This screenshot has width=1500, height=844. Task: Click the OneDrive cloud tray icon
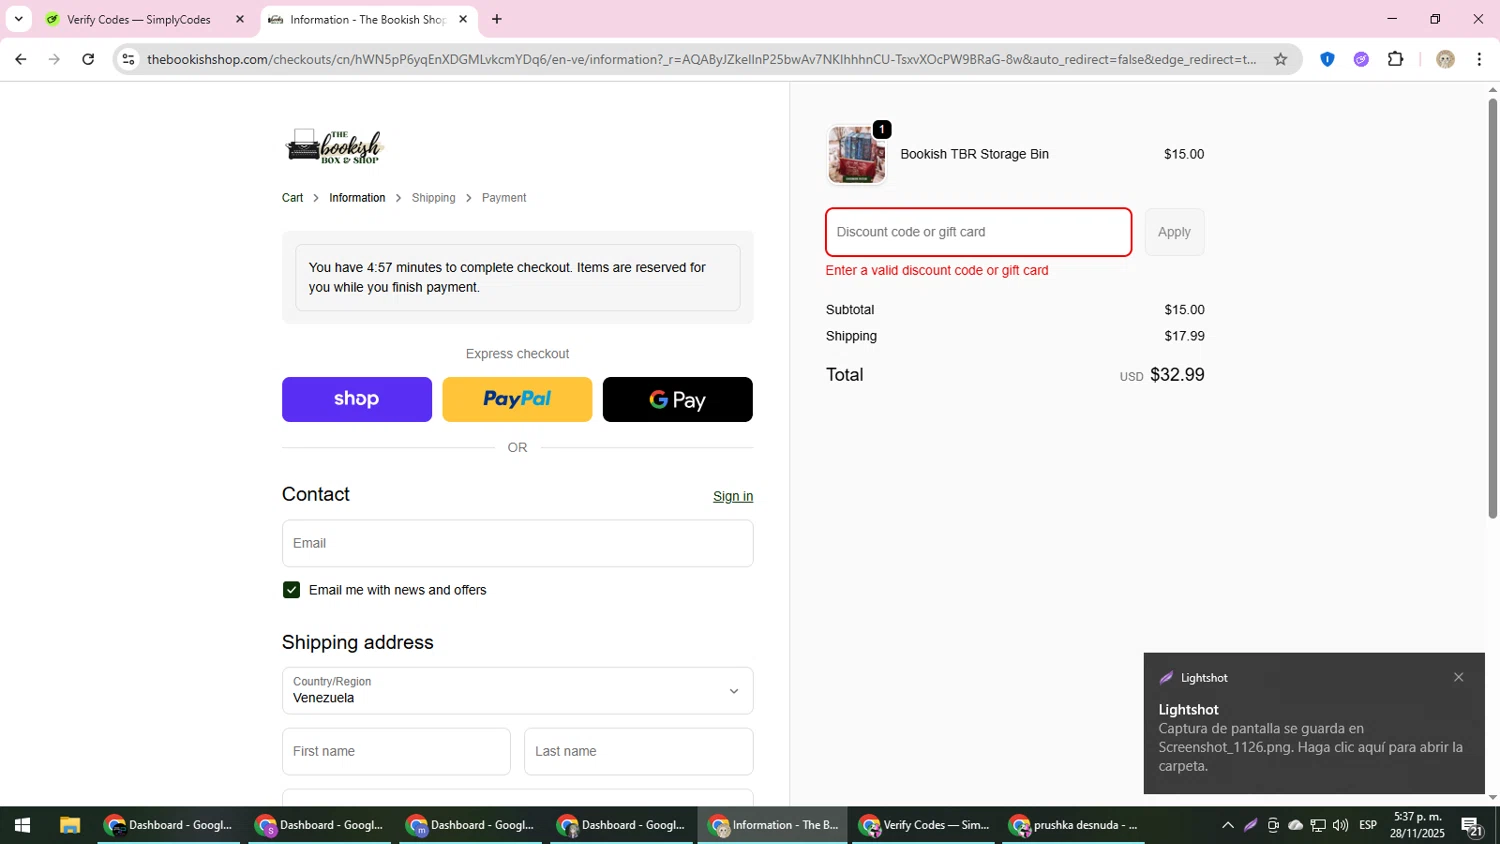tap(1296, 825)
